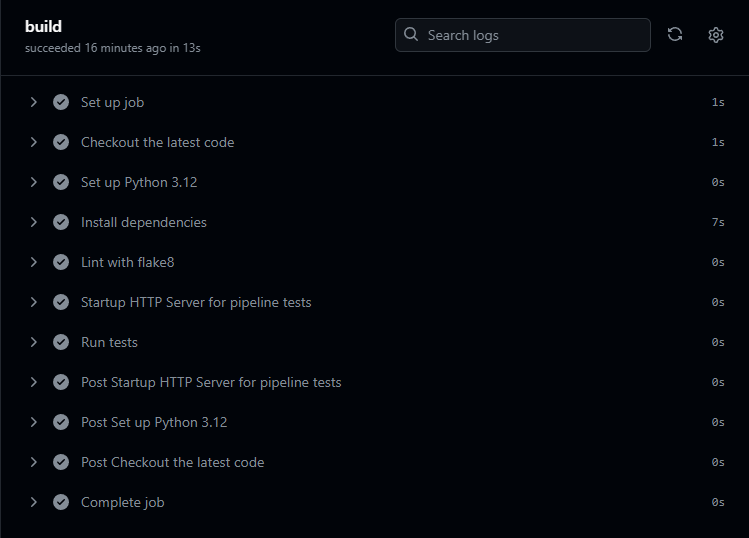Click success checkmark beside Install dependencies
Screen dimensions: 749x538
(x=61, y=222)
